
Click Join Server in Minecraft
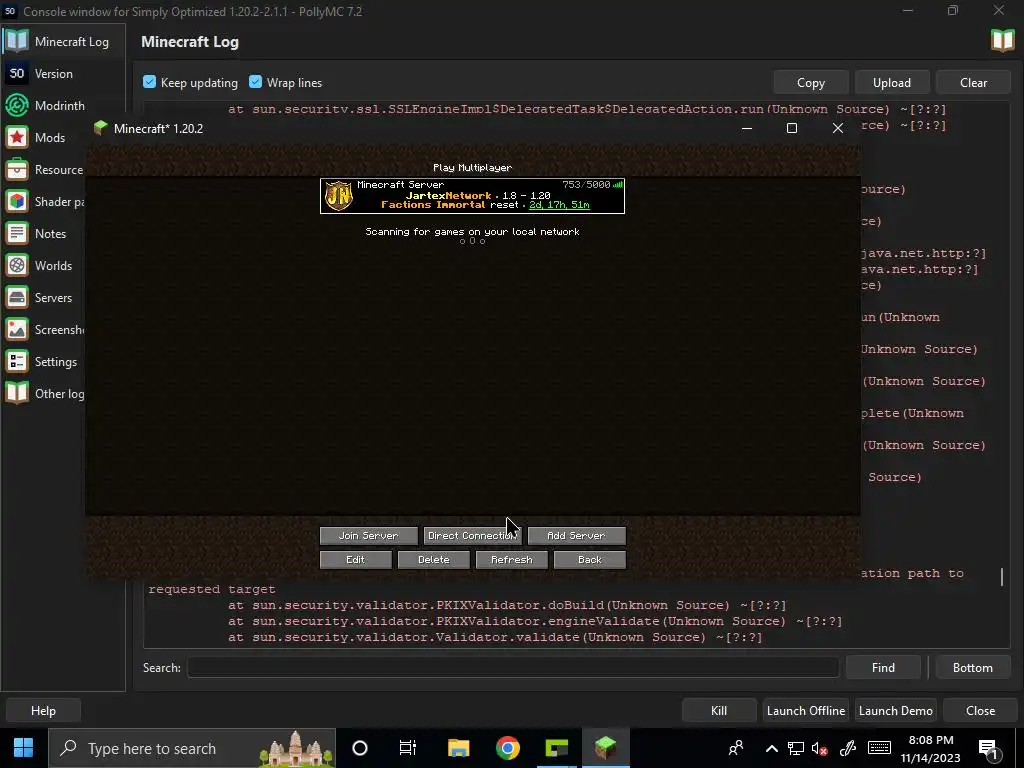tap(368, 536)
